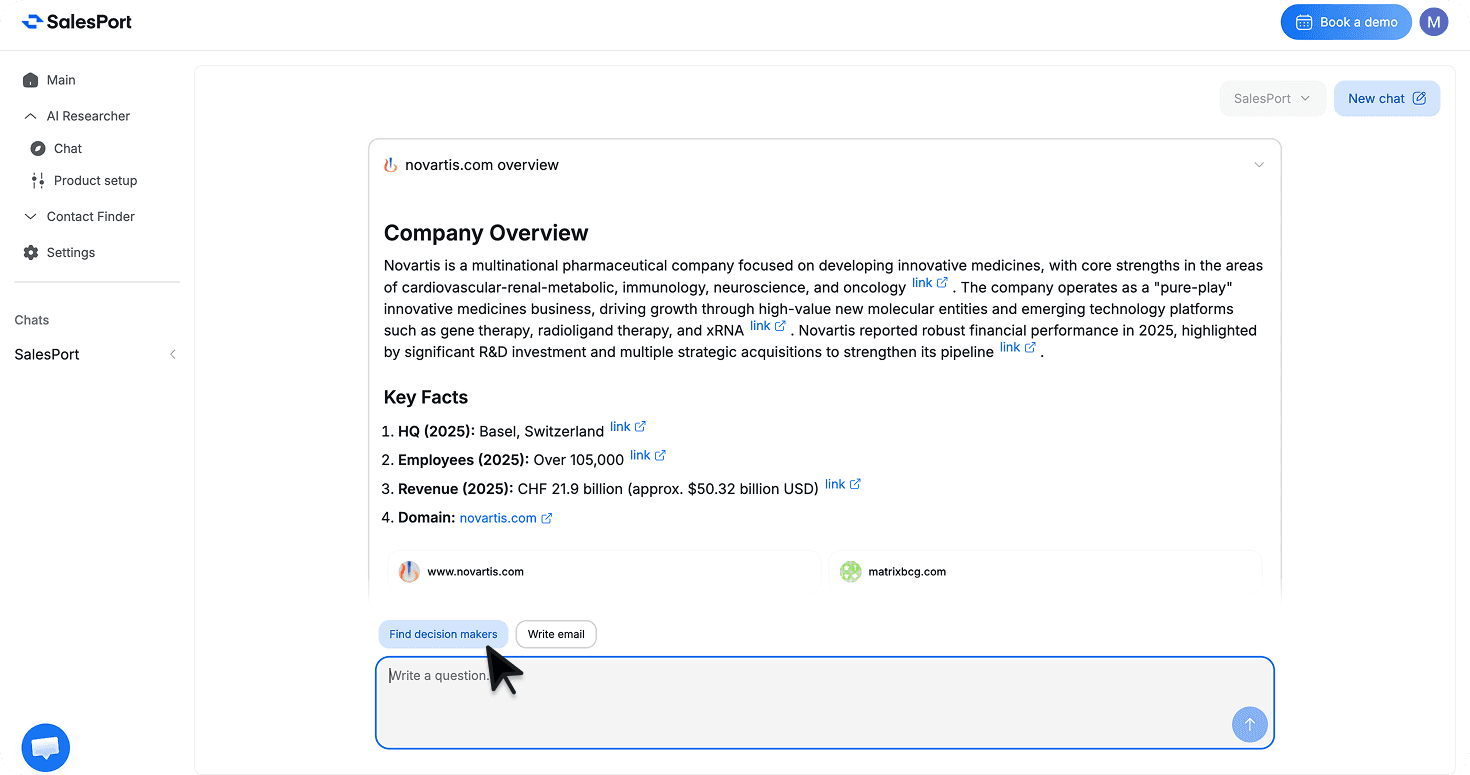The image size is (1470, 775).
Task: Click Write email suggestion
Action: tap(556, 634)
